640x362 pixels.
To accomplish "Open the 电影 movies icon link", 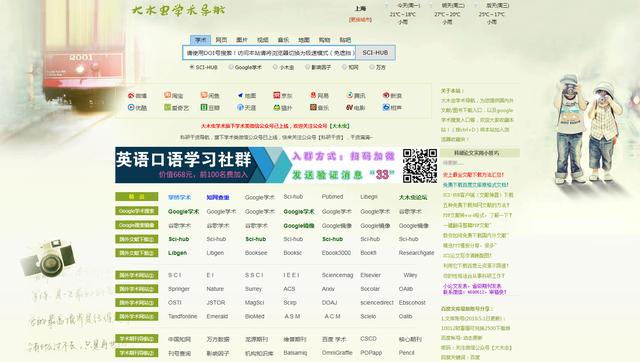I will pos(356,108).
